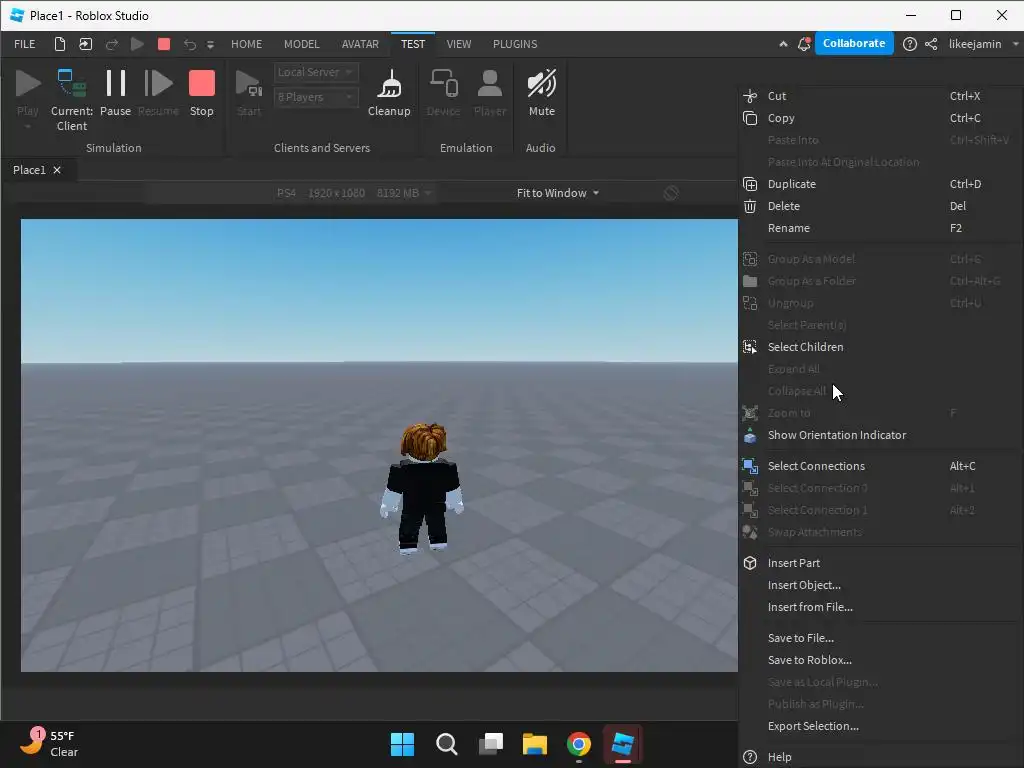Click Show Orientation Indicator menu entry

point(881,435)
